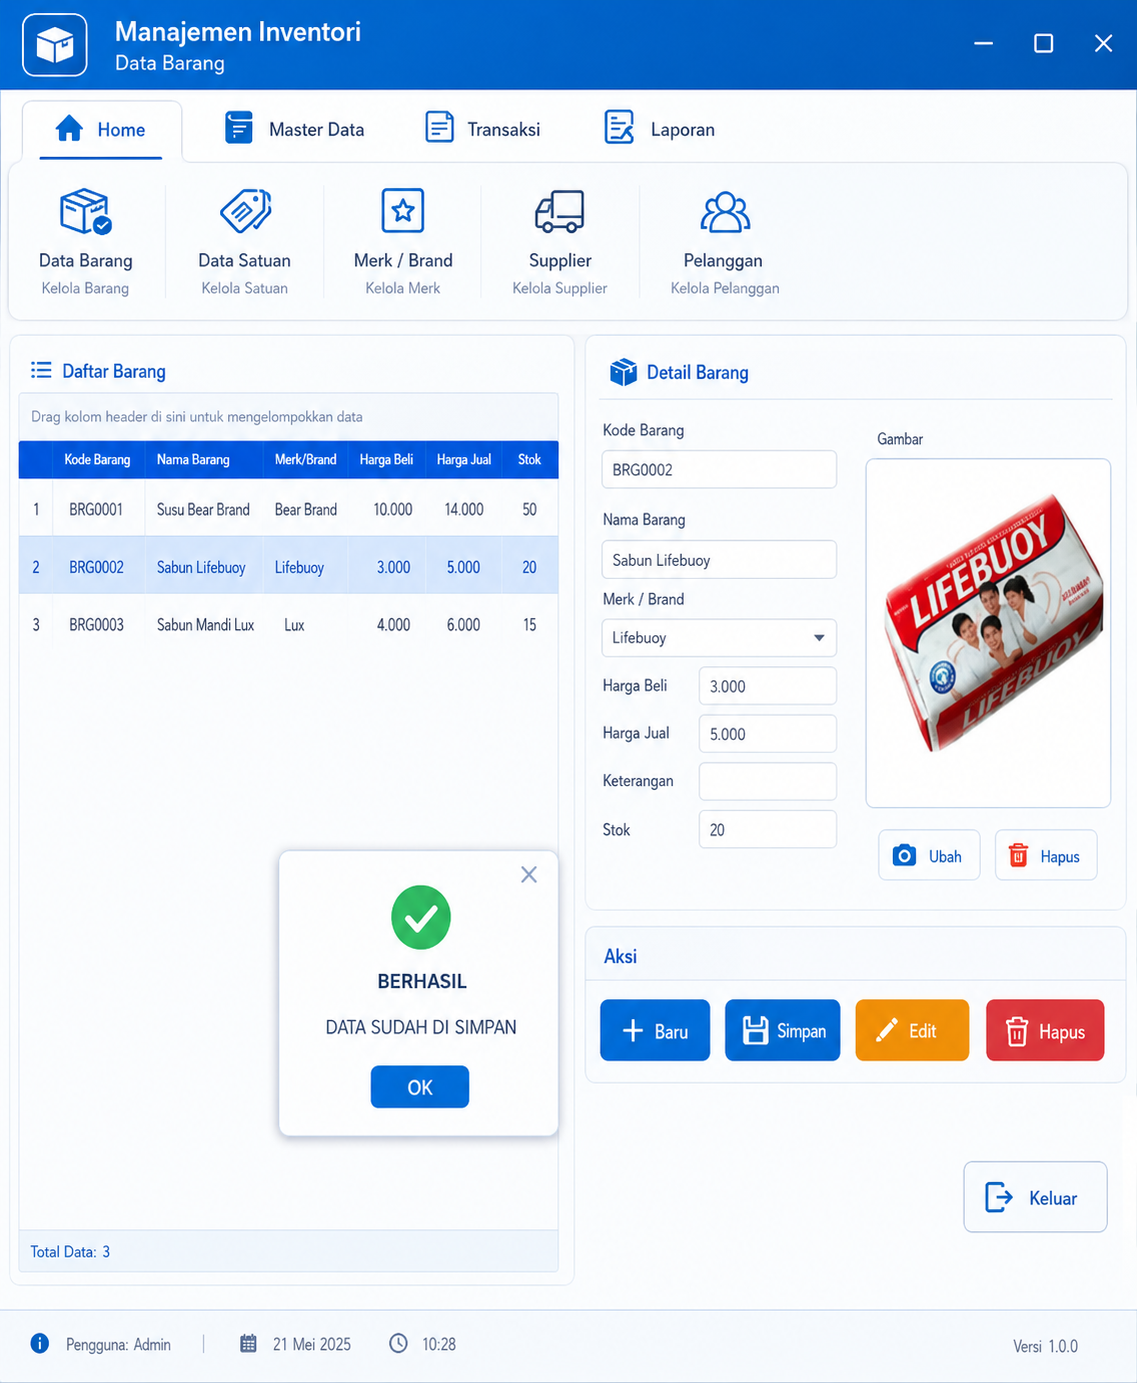Open the Transaksi tab
Viewport: 1137px width, 1383px height.
point(483,129)
